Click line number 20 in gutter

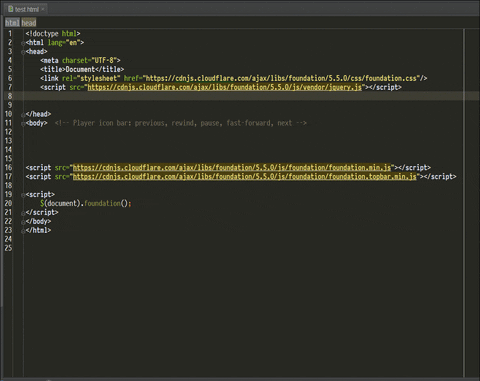(x=8, y=203)
